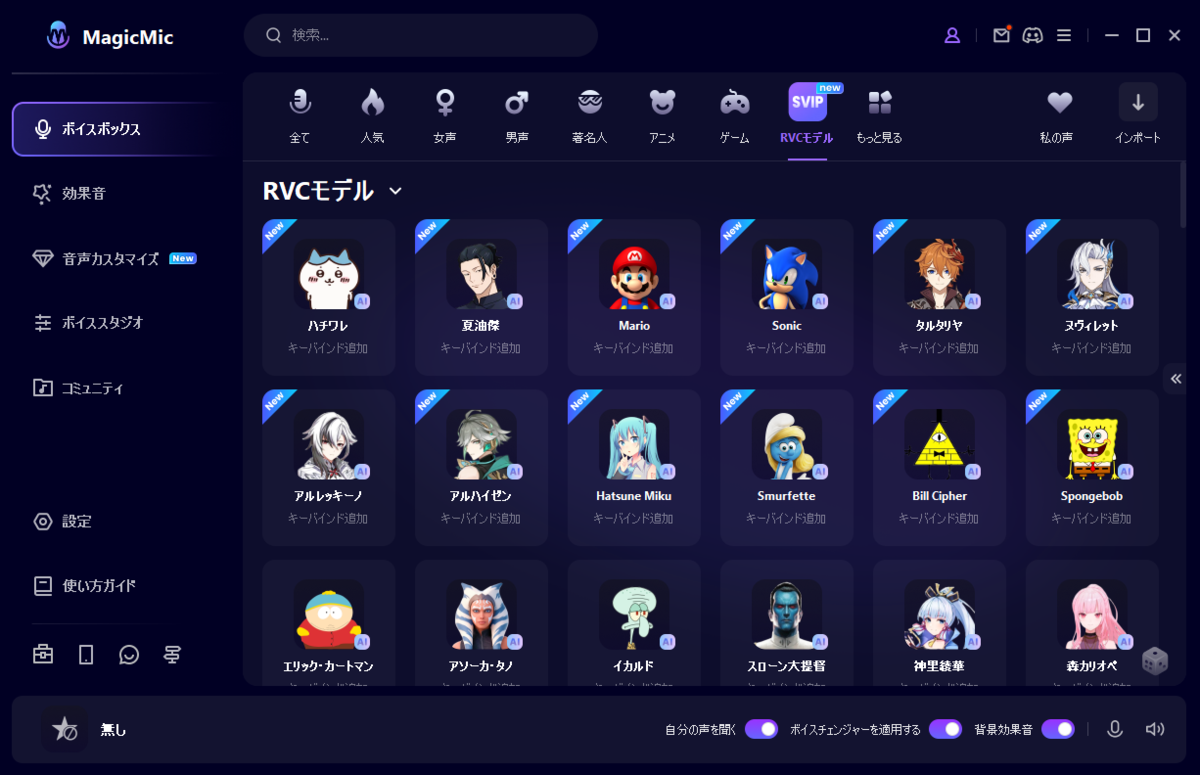Open the mail notifications icon
Screen dimensions: 1200x775
point(1001,35)
